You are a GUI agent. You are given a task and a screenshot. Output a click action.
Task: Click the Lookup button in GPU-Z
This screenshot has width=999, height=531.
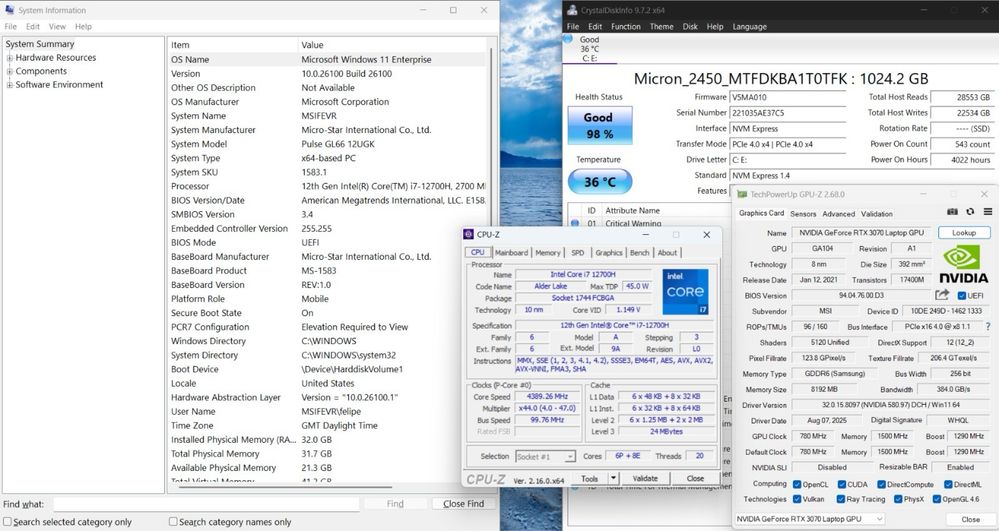964,233
